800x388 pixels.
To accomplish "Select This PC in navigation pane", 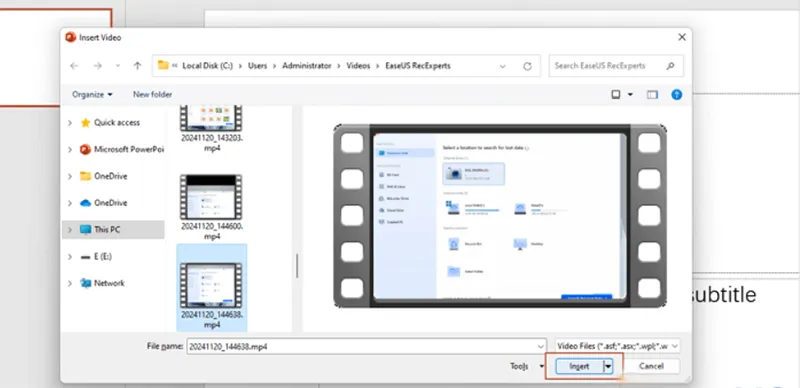I will coord(113,230).
